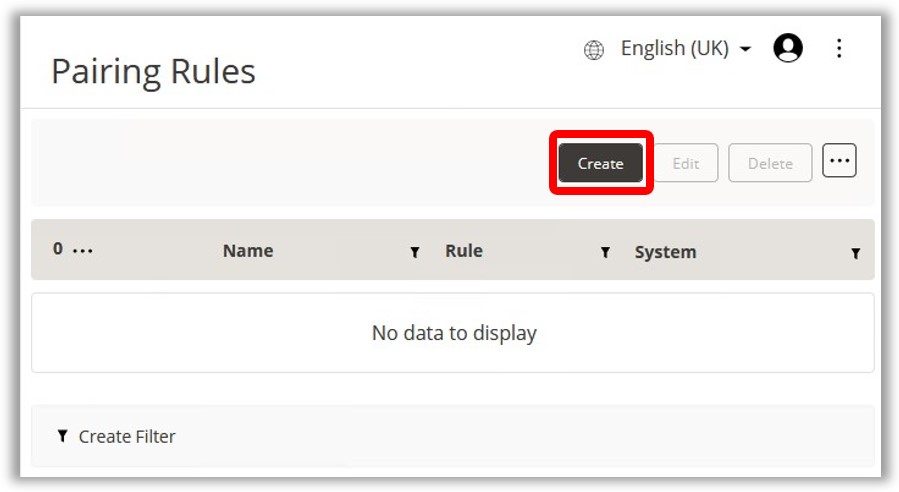Open the English (UK) language dropdown
The height and width of the screenshot is (492, 899).
(674, 49)
